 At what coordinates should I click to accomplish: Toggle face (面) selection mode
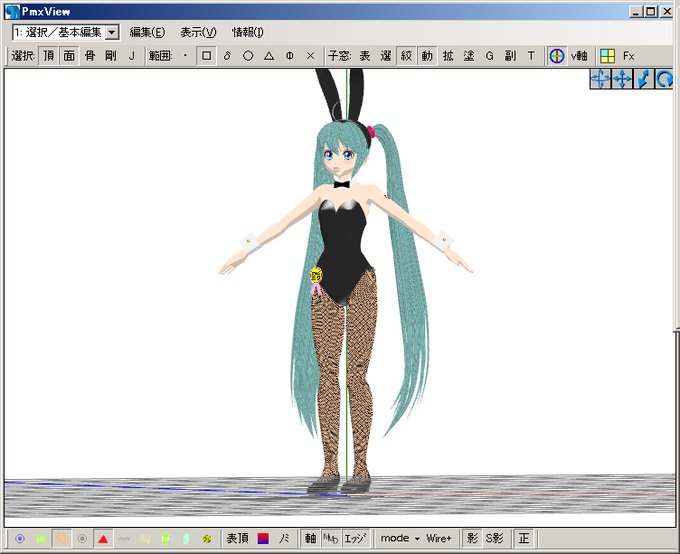tap(69, 56)
